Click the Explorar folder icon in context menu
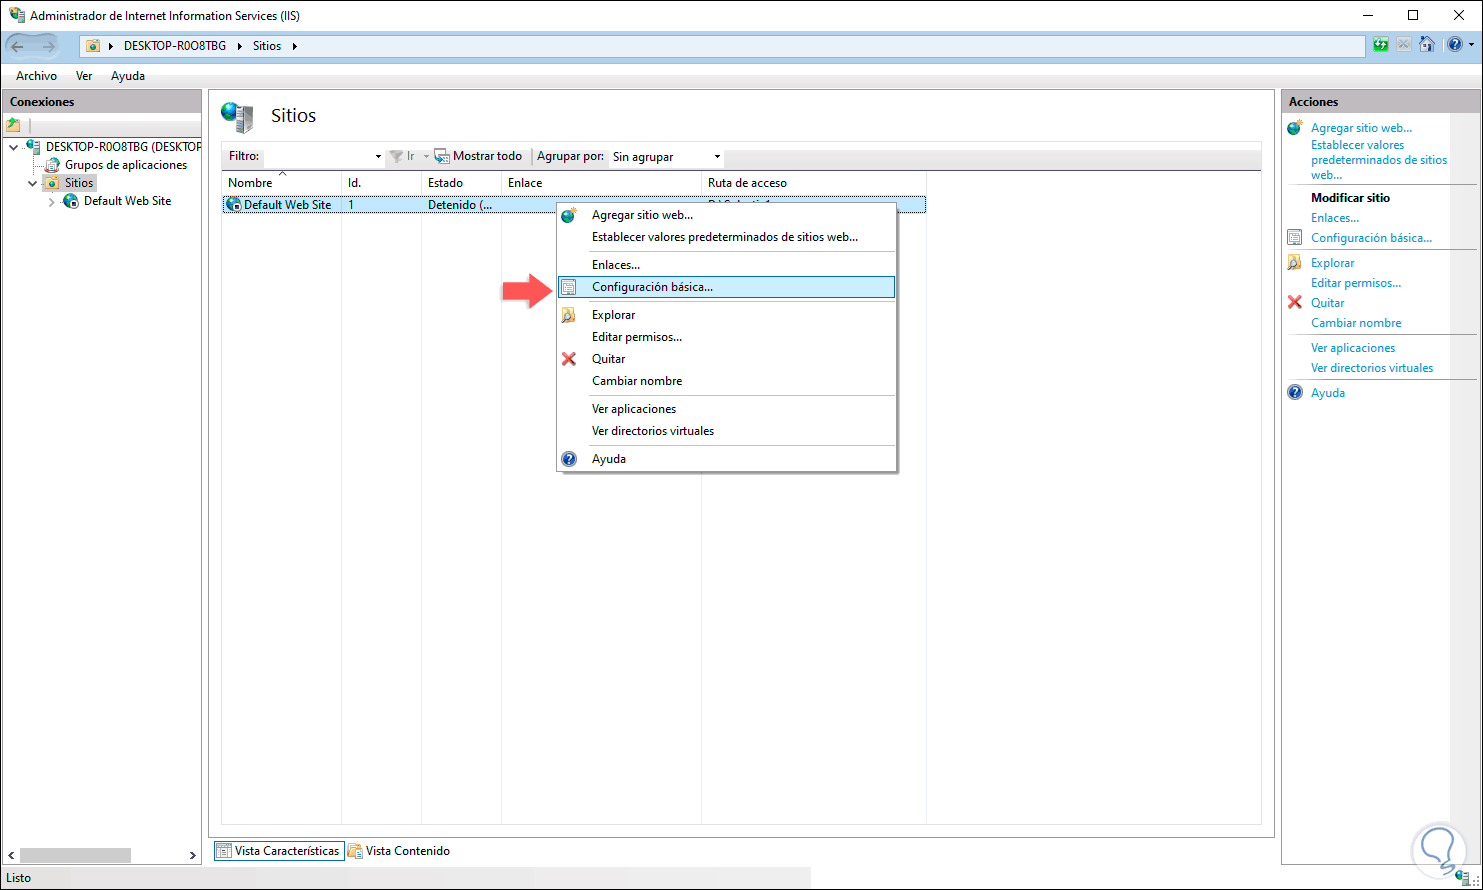The height and width of the screenshot is (890, 1483). point(569,315)
